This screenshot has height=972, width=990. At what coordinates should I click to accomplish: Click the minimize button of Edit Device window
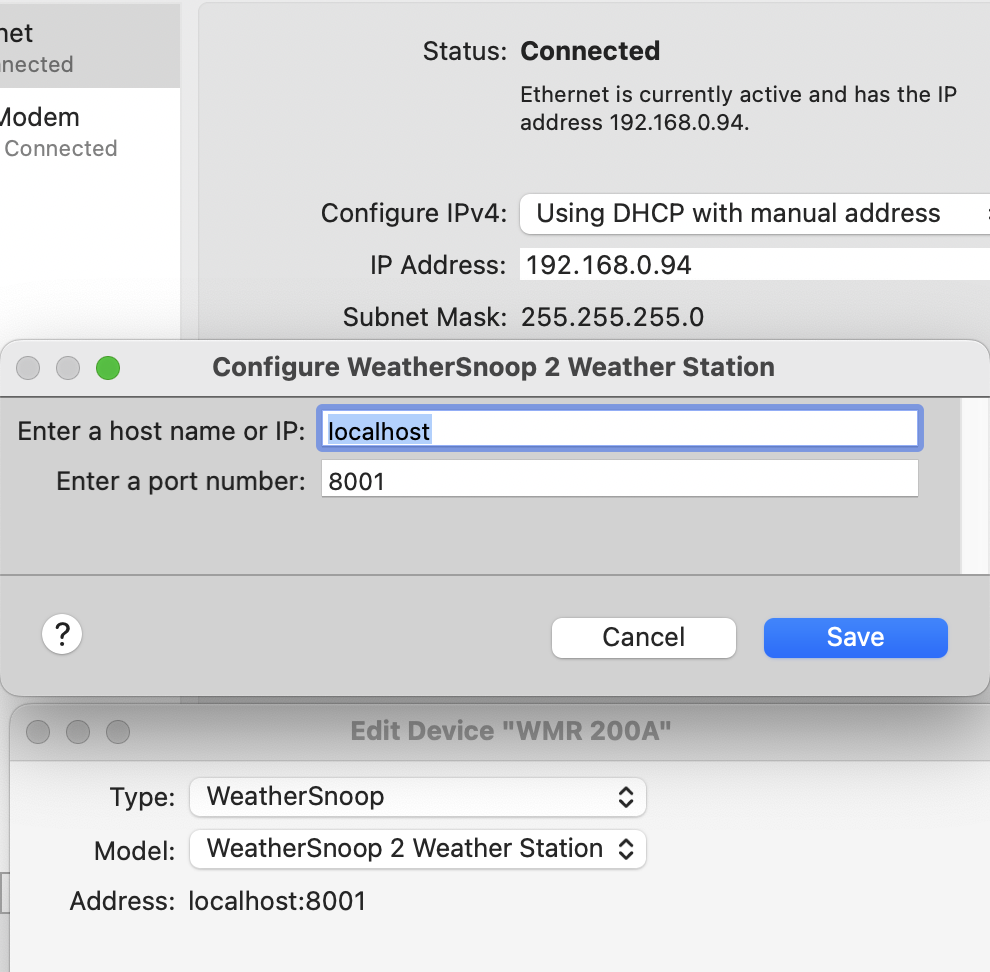(78, 732)
